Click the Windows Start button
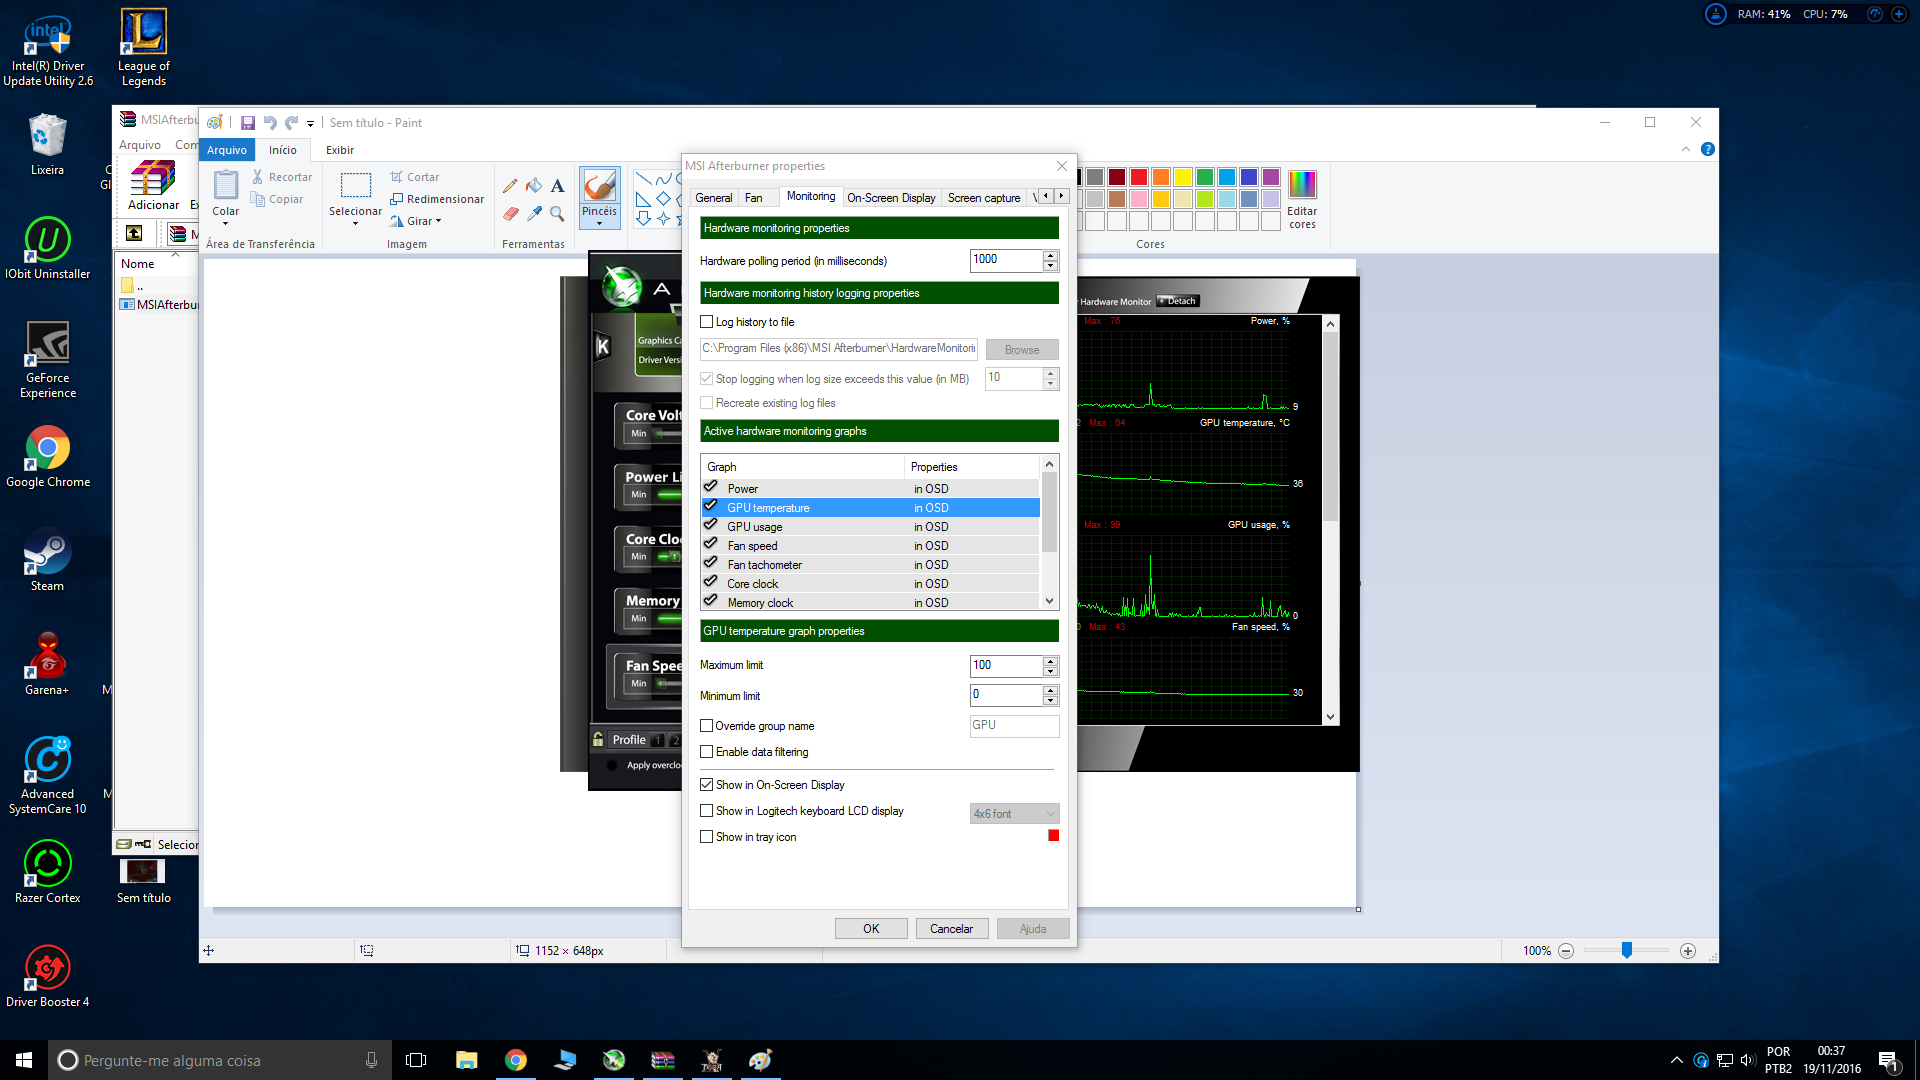The image size is (1920, 1080). tap(24, 1060)
